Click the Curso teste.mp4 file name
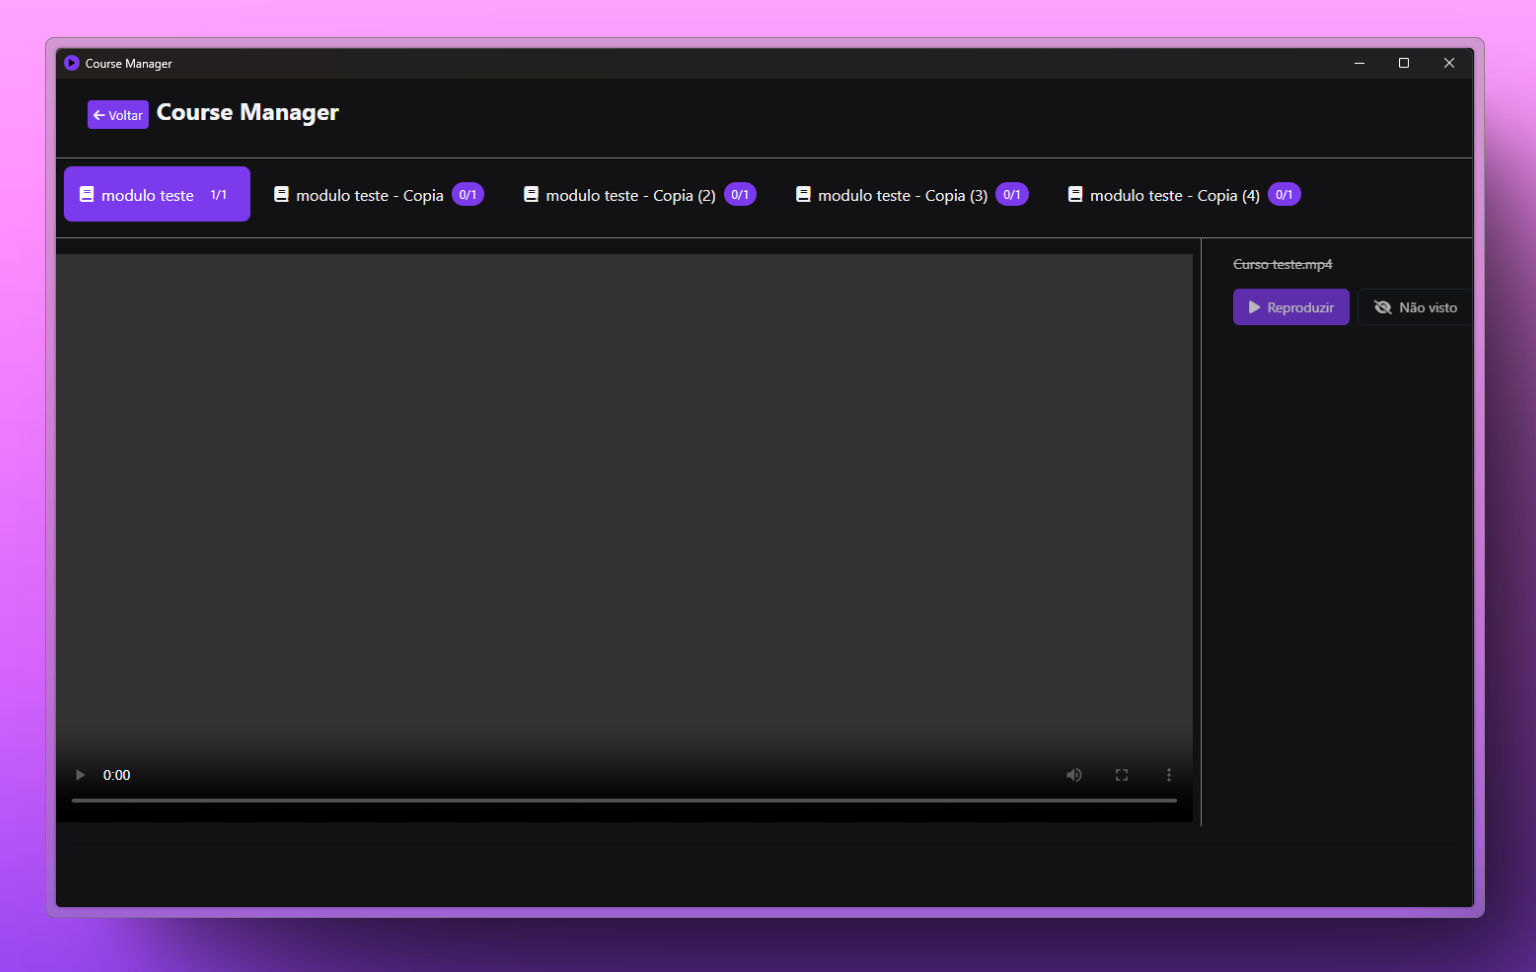 [1283, 264]
